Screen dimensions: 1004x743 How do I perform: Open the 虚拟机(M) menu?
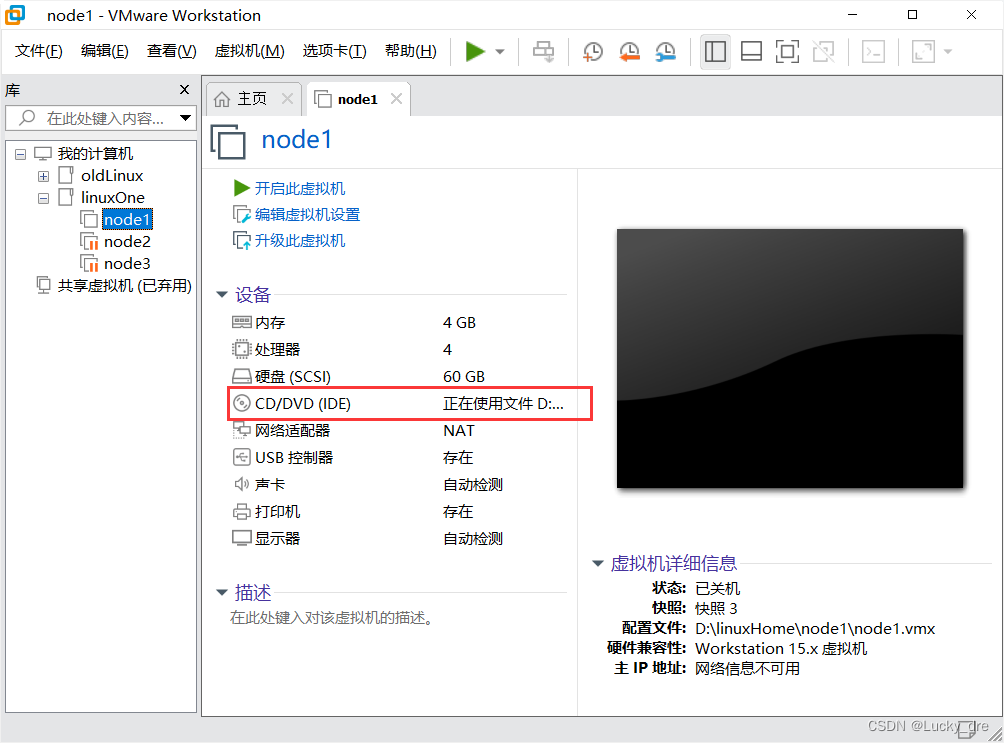pyautogui.click(x=249, y=51)
